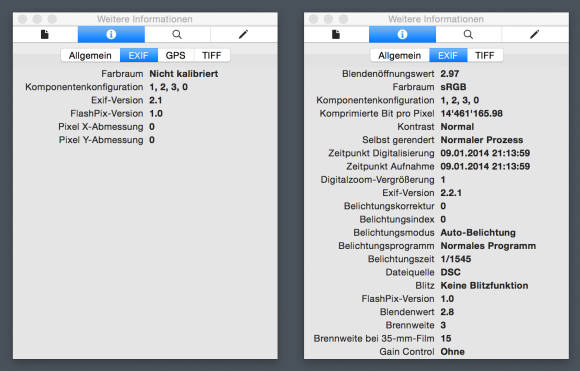Click the Blendenwert value 2.8
580x371 pixels.
coord(447,312)
